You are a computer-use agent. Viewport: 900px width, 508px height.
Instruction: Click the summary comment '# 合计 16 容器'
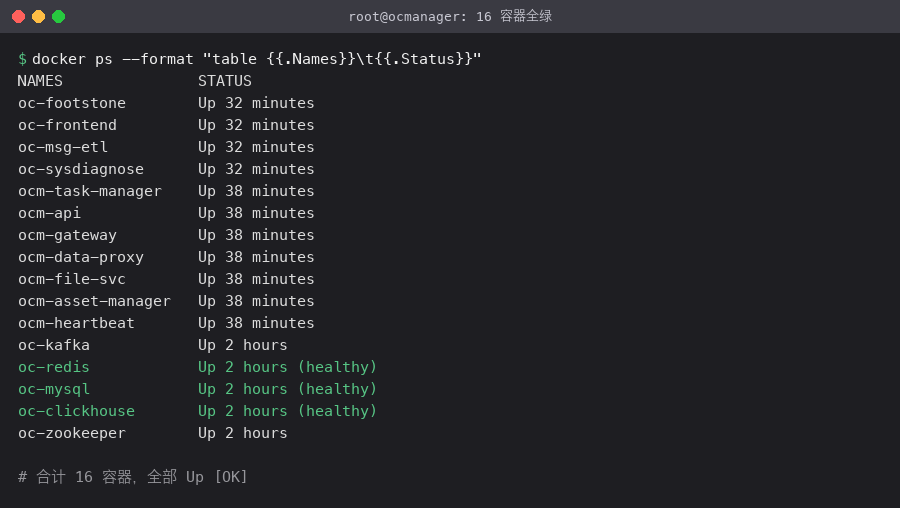(x=75, y=477)
